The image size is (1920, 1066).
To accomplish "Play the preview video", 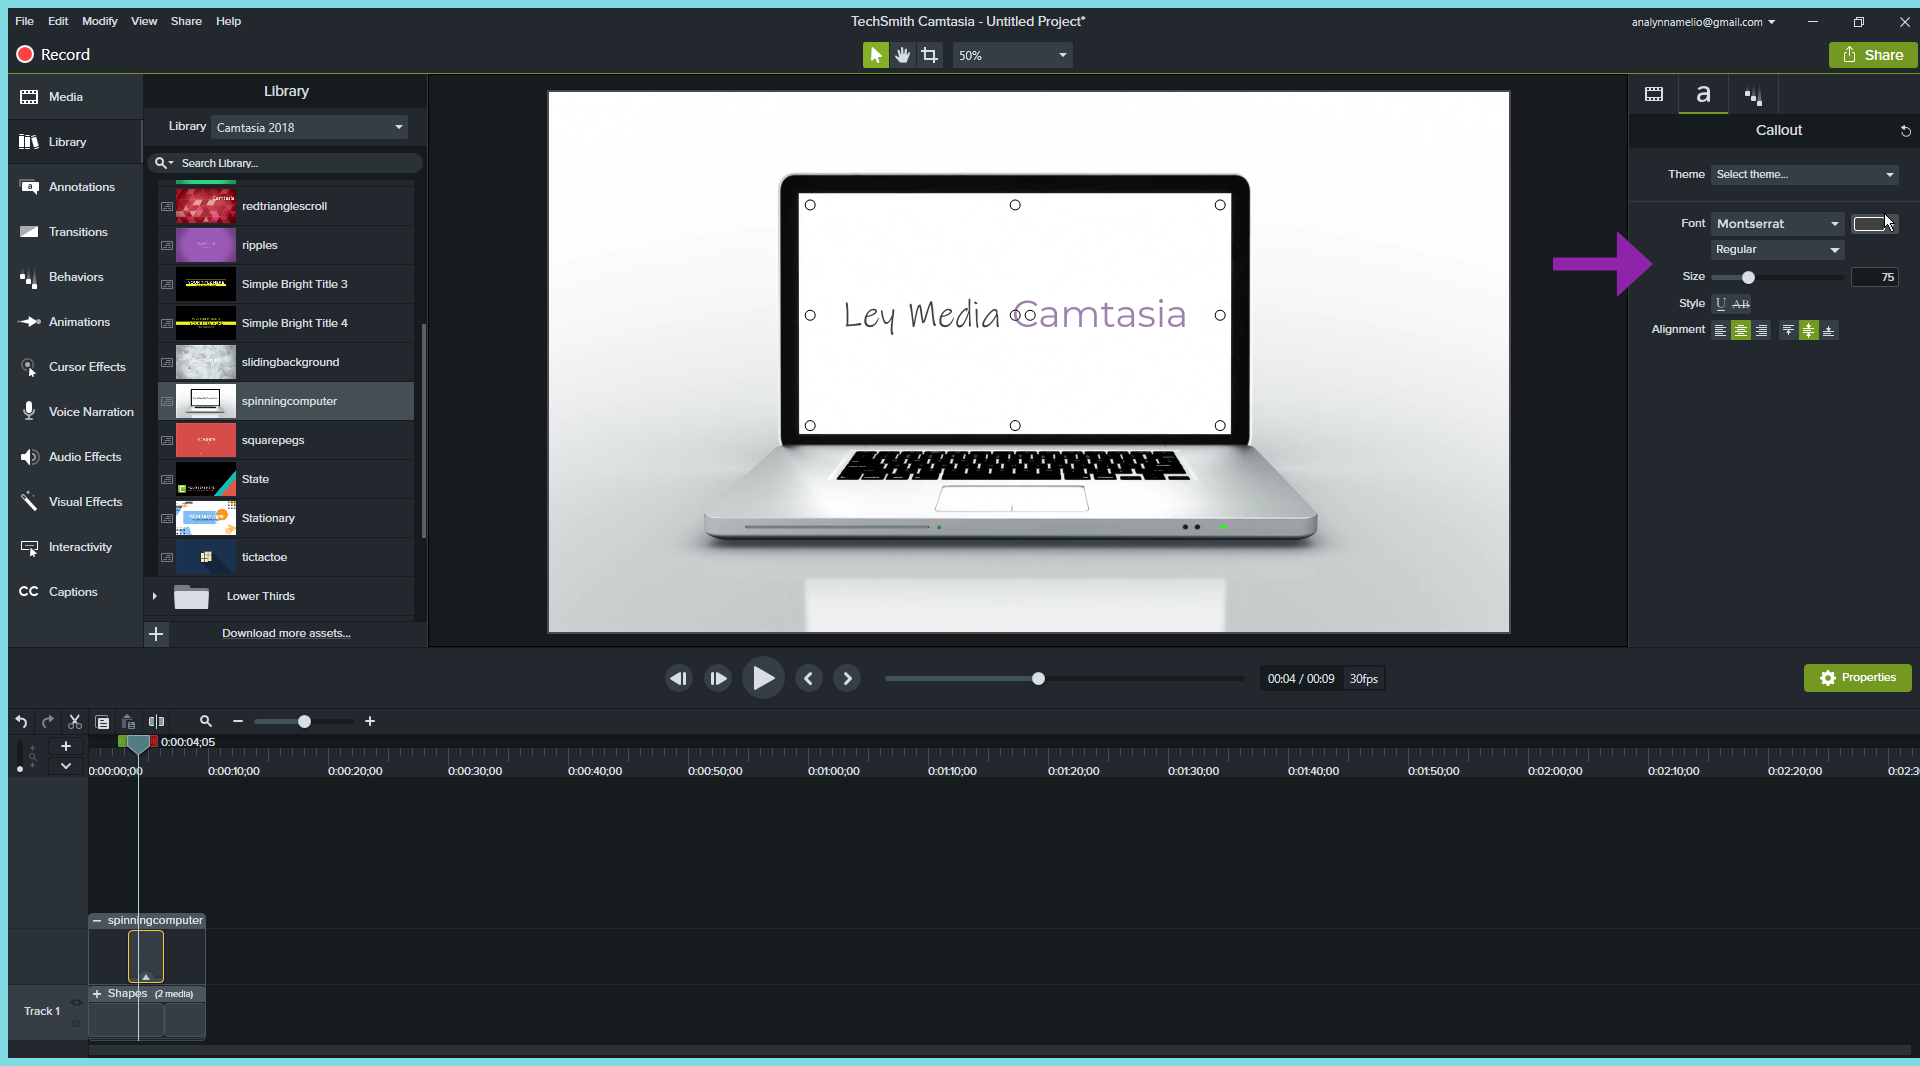I will pos(763,678).
